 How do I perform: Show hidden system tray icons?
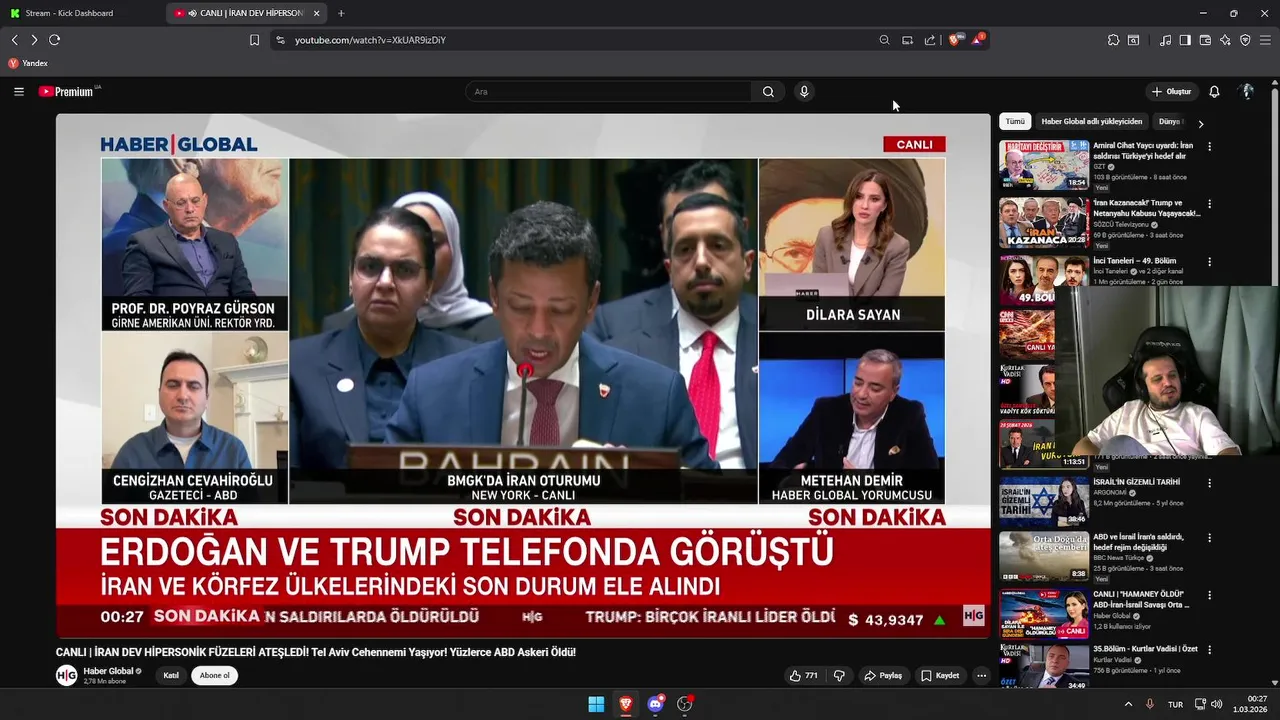[x=1128, y=704]
